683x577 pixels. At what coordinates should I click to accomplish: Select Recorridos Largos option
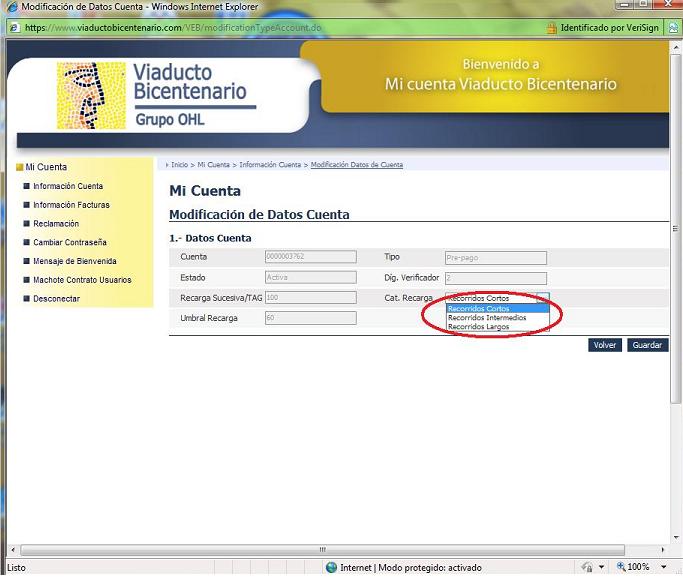497,327
